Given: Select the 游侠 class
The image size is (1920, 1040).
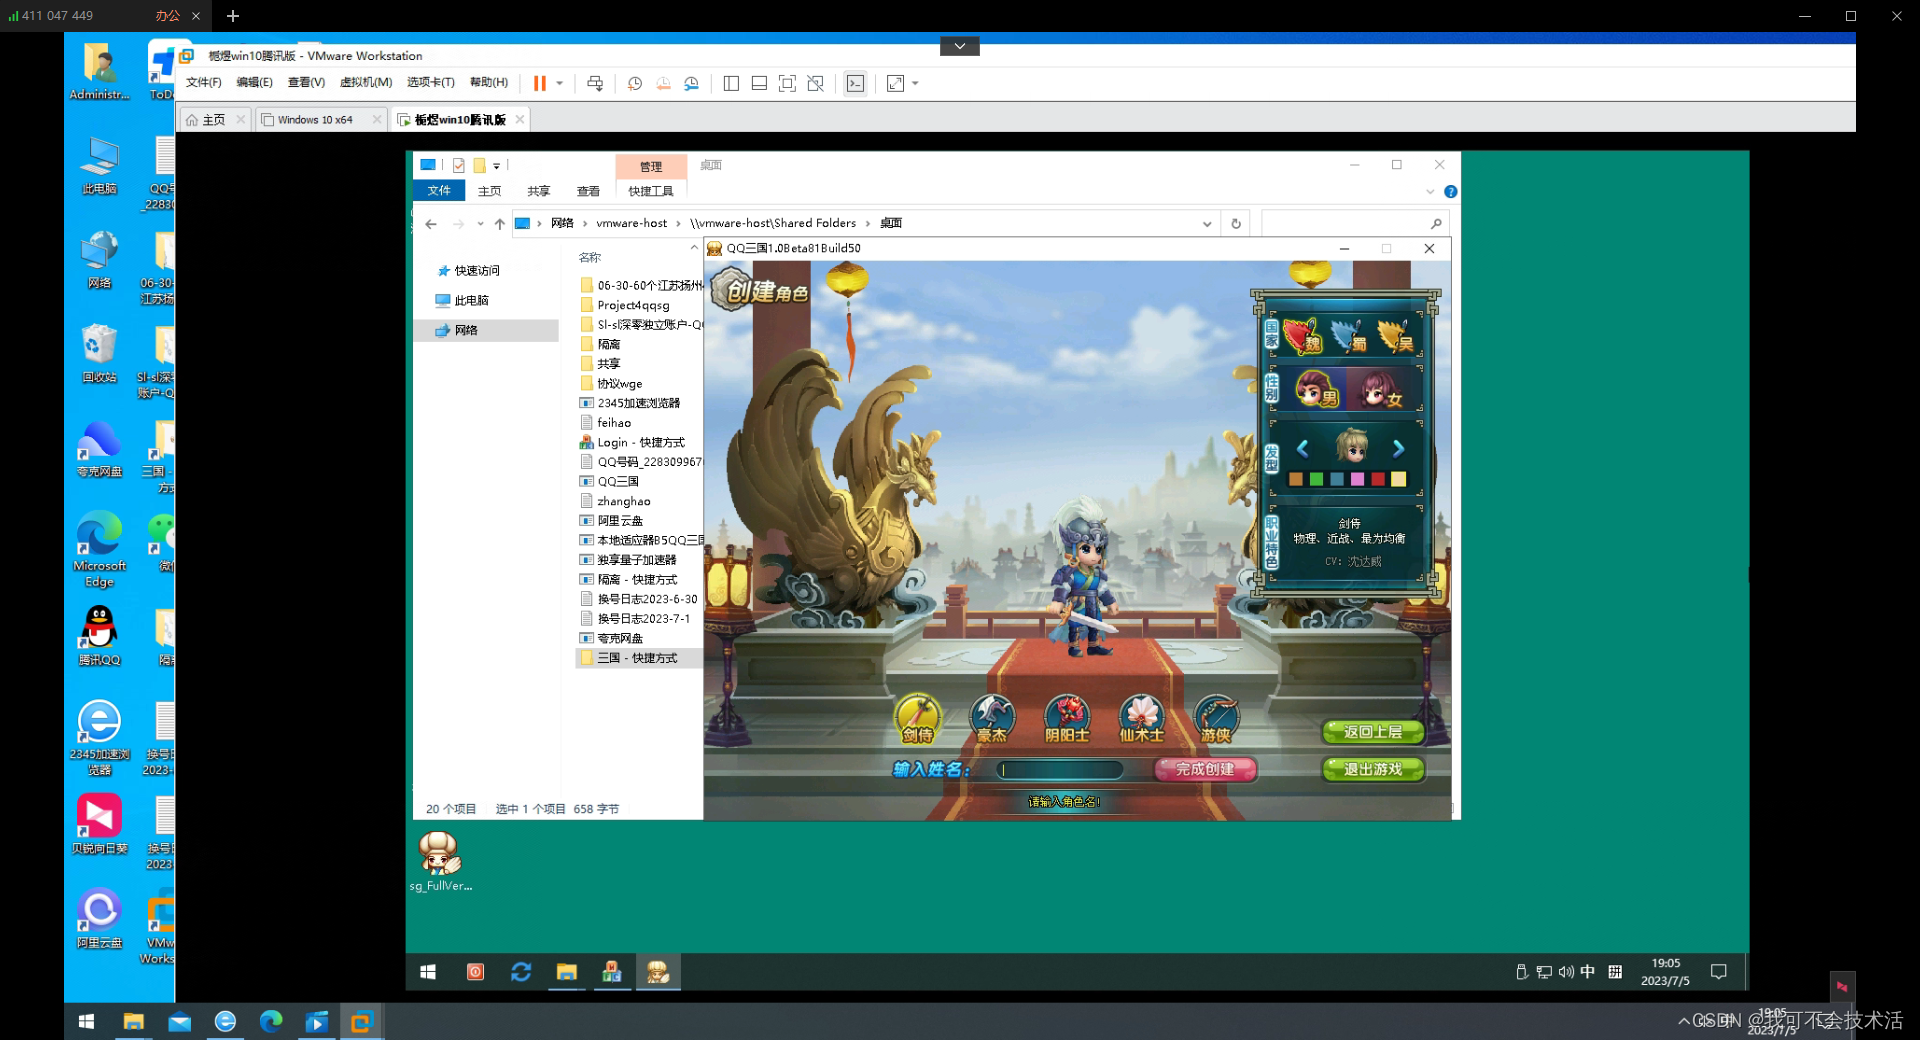Looking at the screenshot, I should [x=1216, y=719].
